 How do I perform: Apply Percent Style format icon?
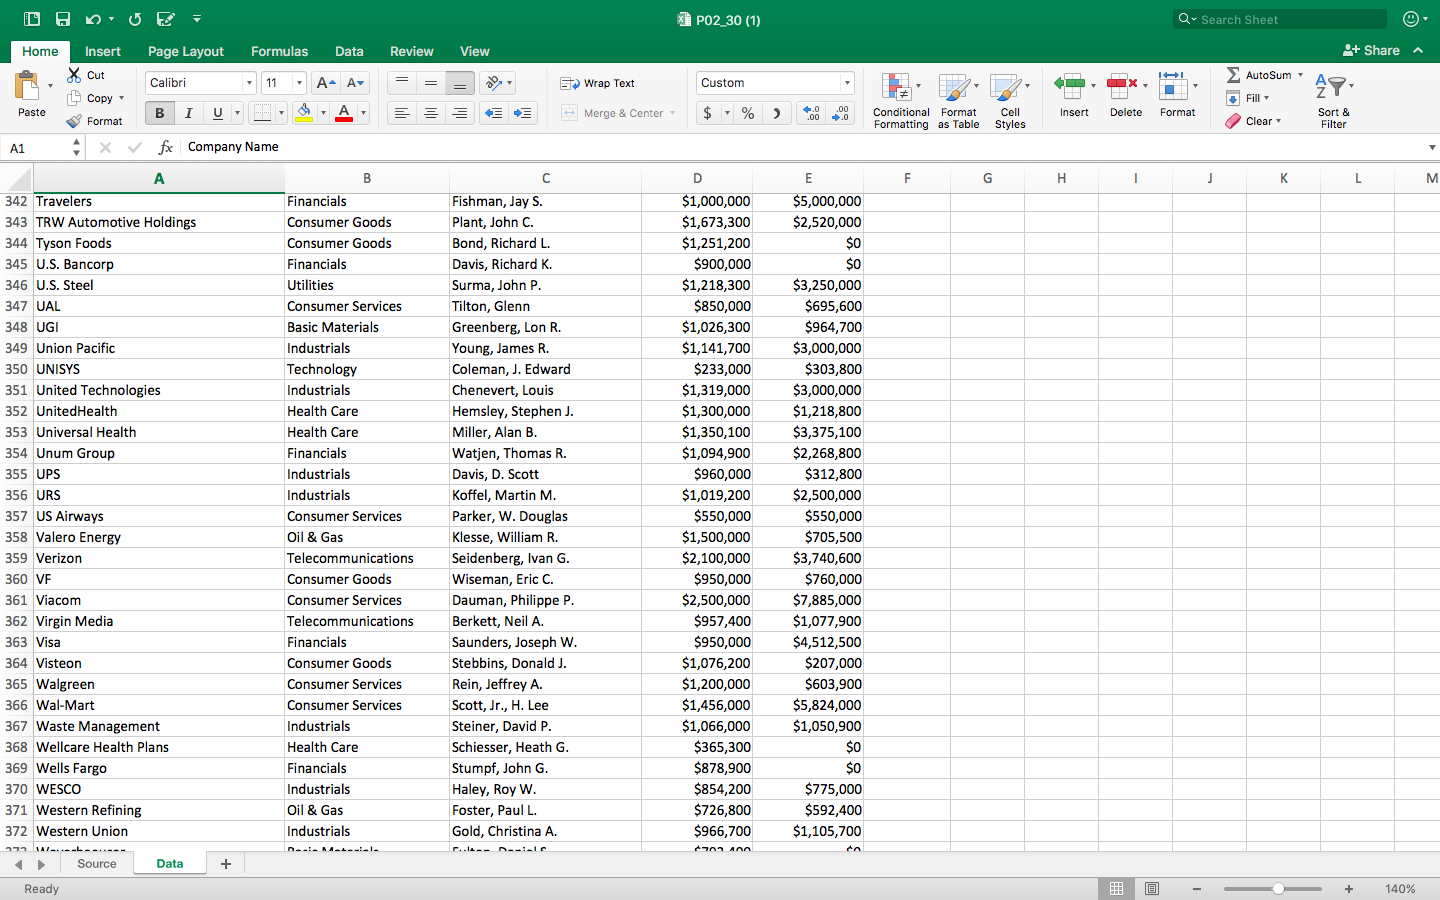coord(748,113)
